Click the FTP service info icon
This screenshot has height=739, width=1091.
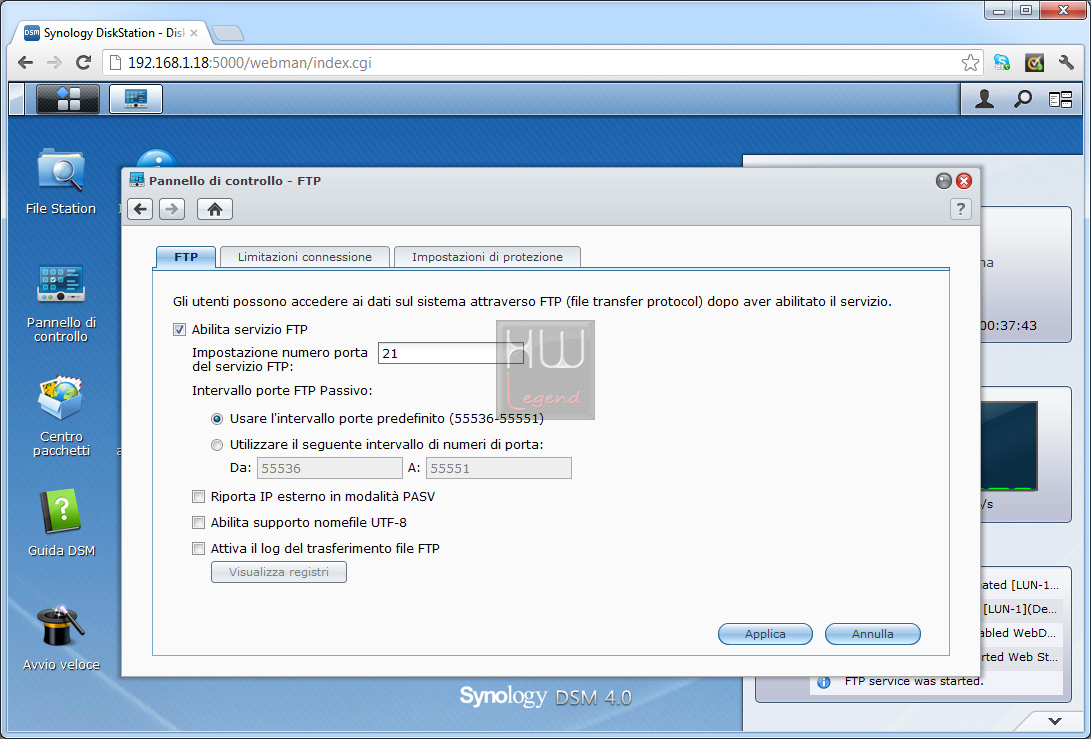coord(824,682)
